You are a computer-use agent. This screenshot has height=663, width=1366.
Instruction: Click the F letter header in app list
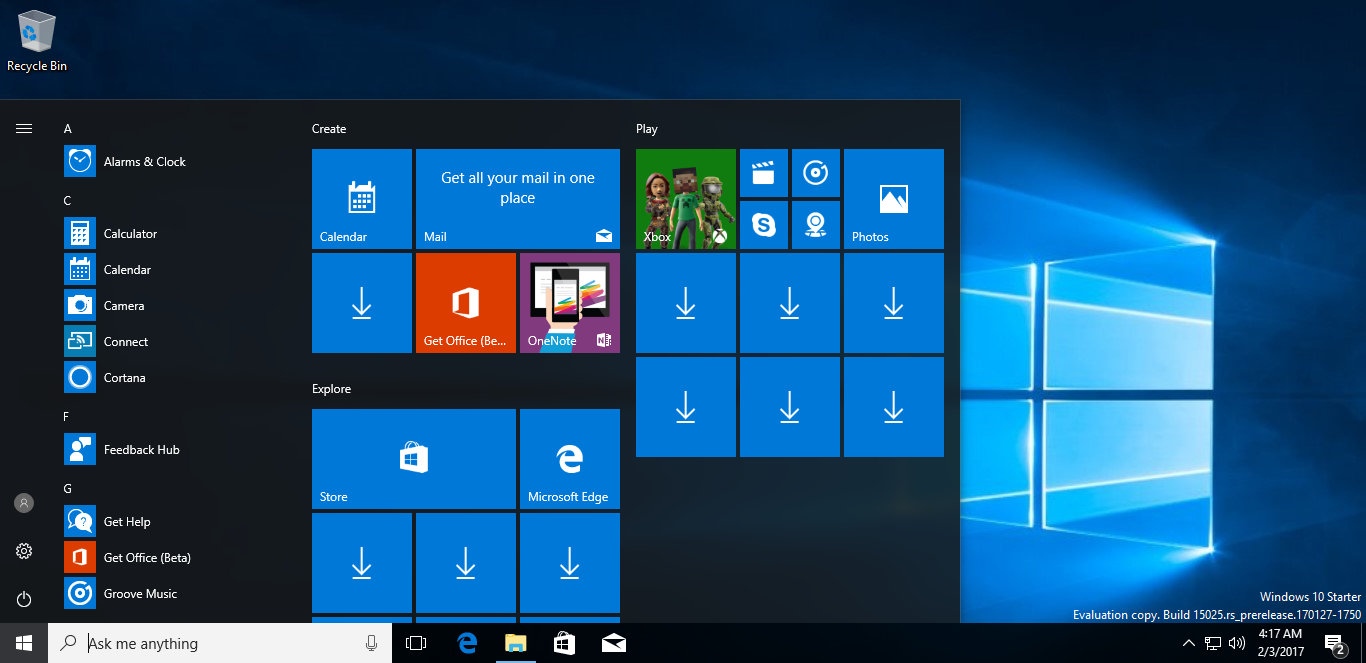click(68, 417)
